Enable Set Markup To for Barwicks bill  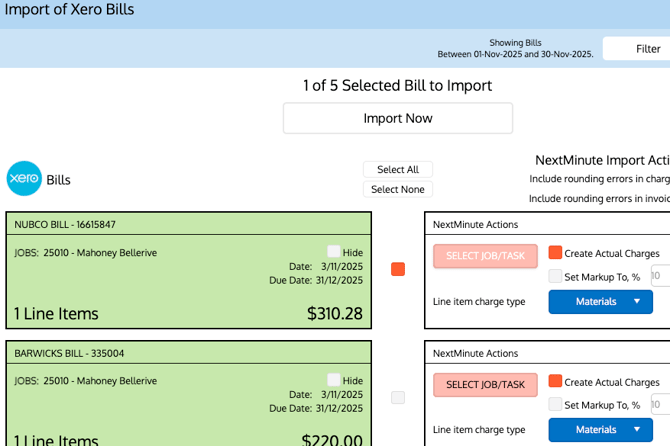point(555,404)
